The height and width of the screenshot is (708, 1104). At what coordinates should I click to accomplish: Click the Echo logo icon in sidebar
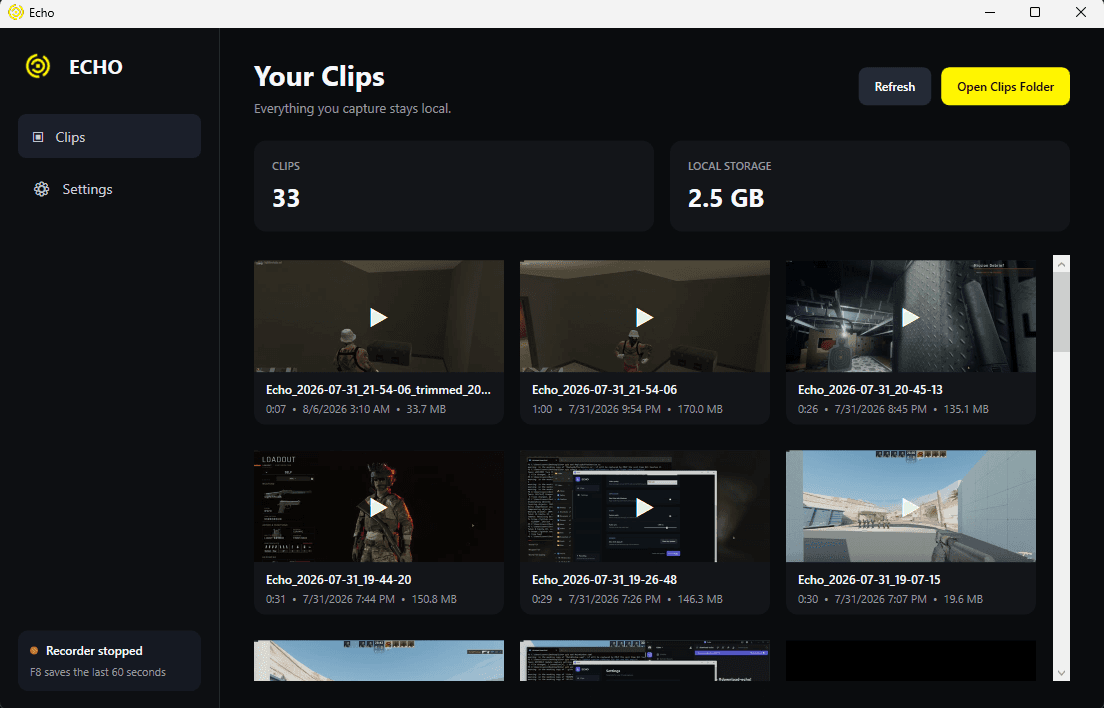pos(38,66)
